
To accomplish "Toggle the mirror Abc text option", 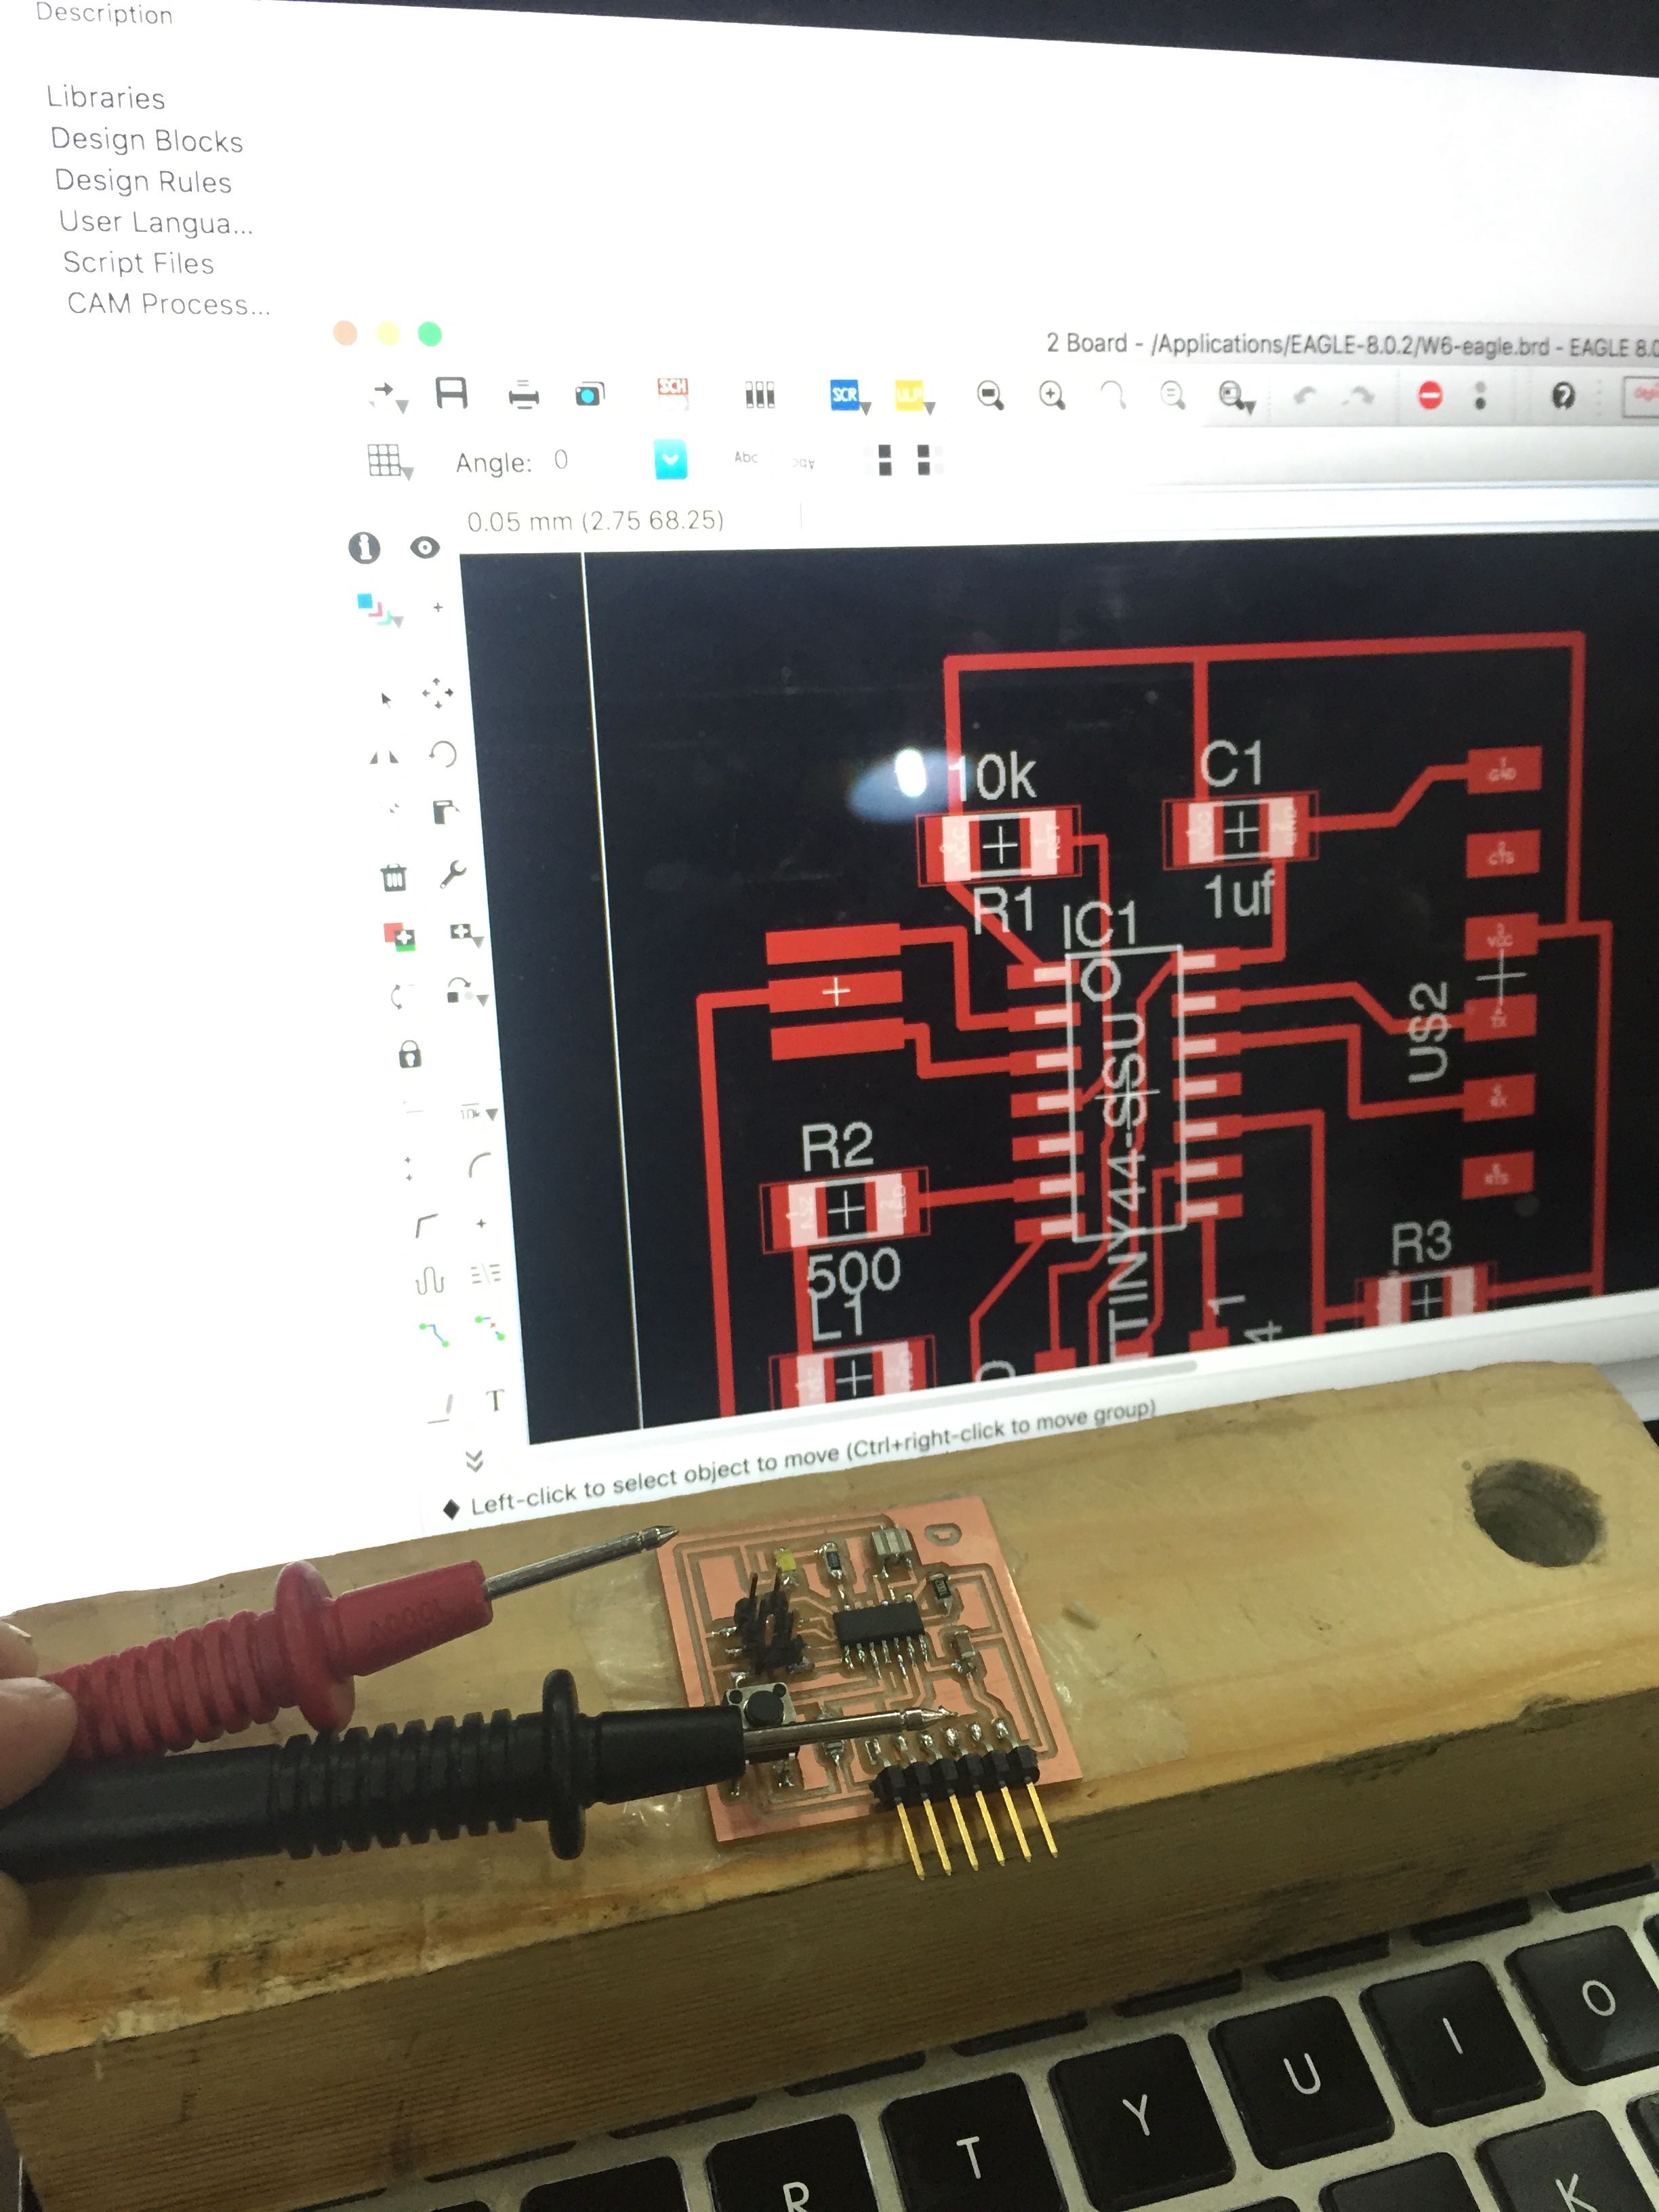I will [x=745, y=458].
